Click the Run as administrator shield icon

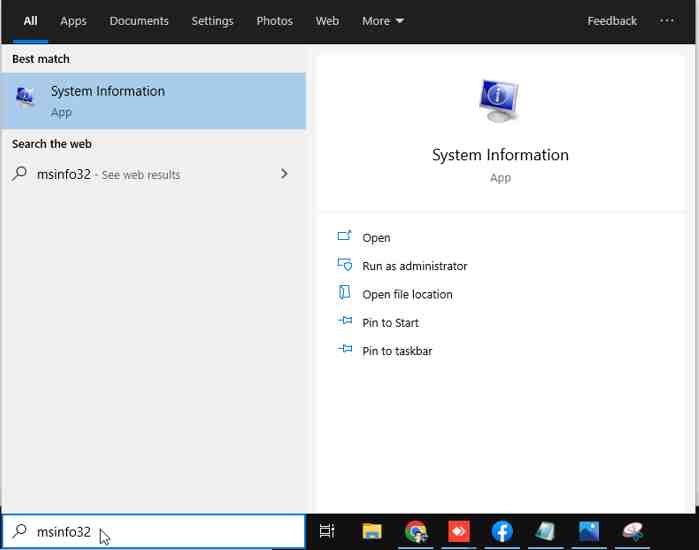tap(344, 264)
